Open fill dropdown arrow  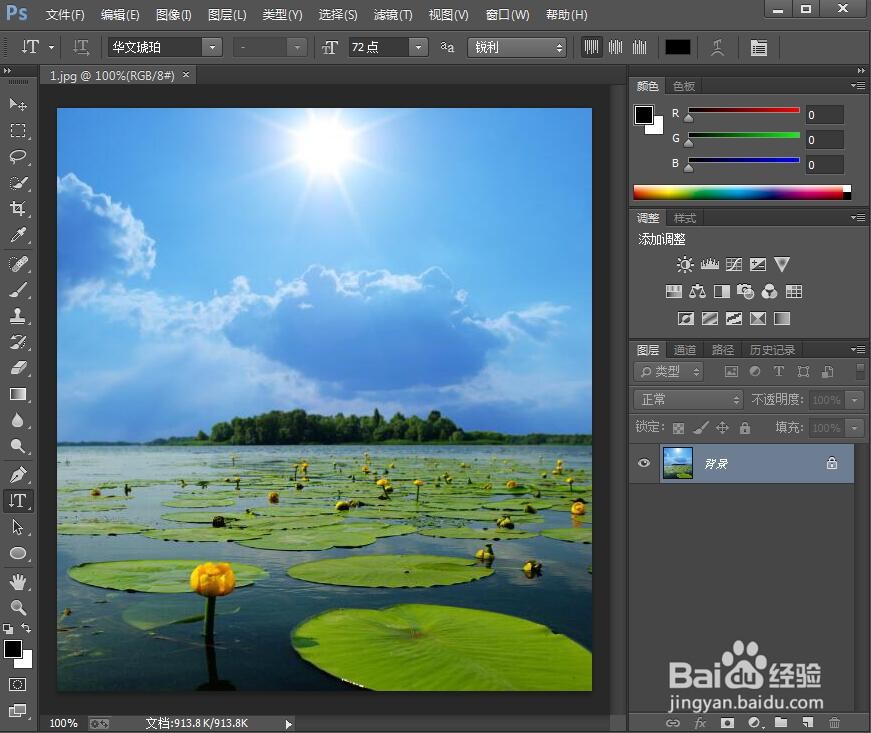[854, 428]
